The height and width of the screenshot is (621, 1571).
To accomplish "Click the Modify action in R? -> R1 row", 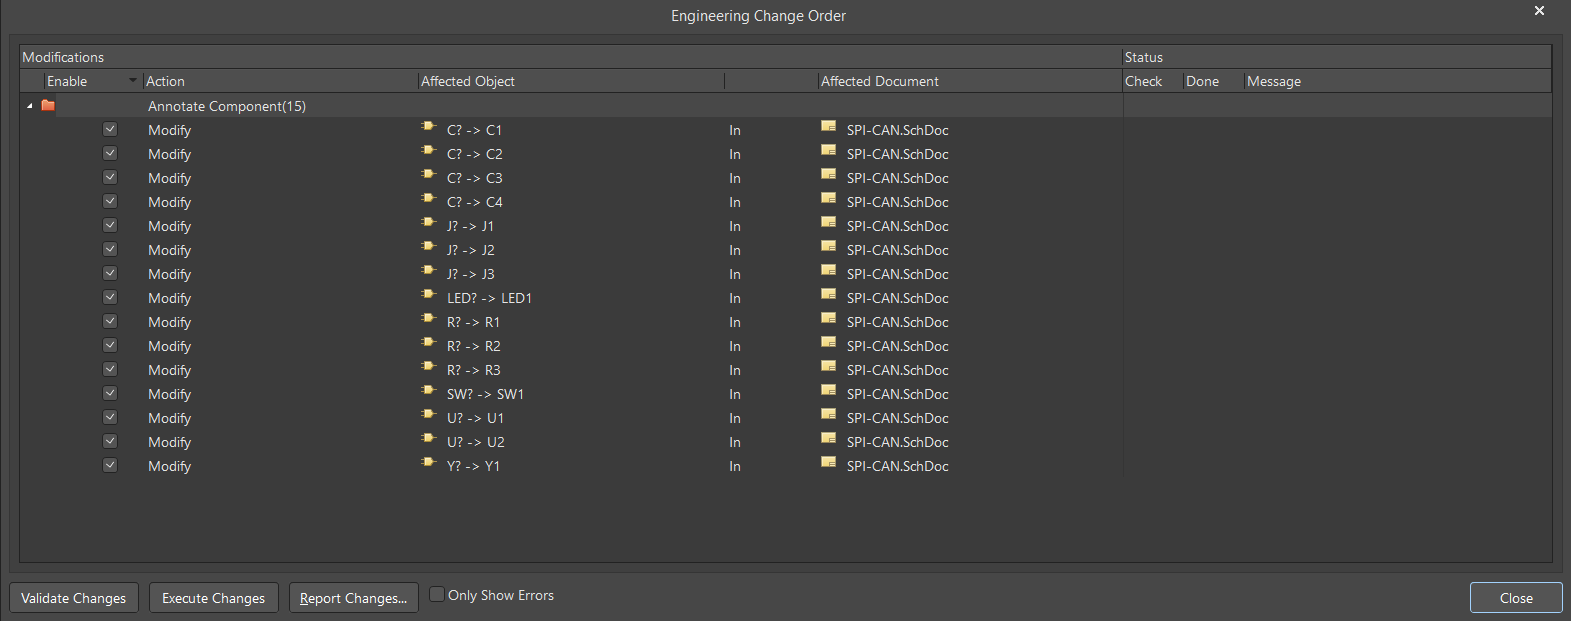I will point(169,322).
